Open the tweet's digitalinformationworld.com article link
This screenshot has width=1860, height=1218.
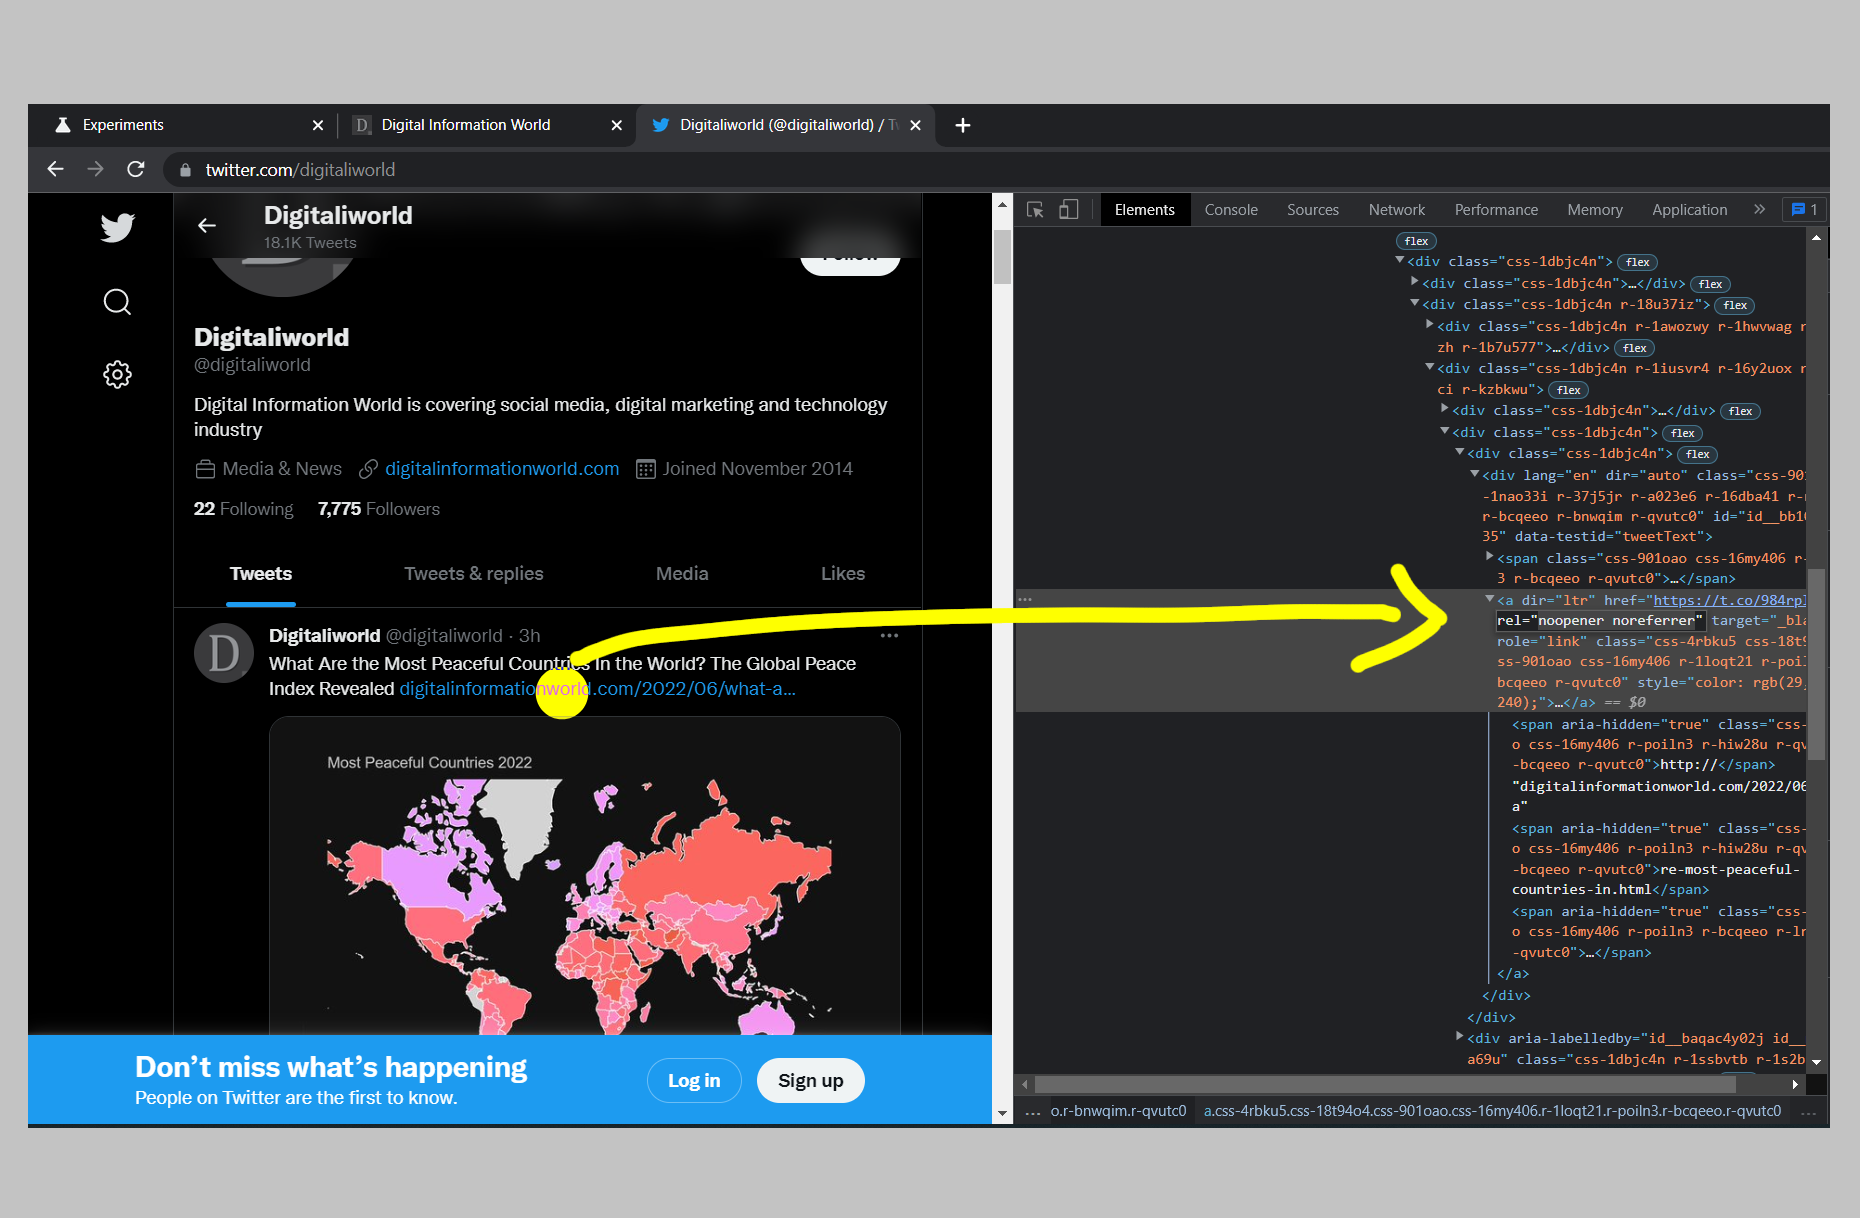tap(597, 689)
